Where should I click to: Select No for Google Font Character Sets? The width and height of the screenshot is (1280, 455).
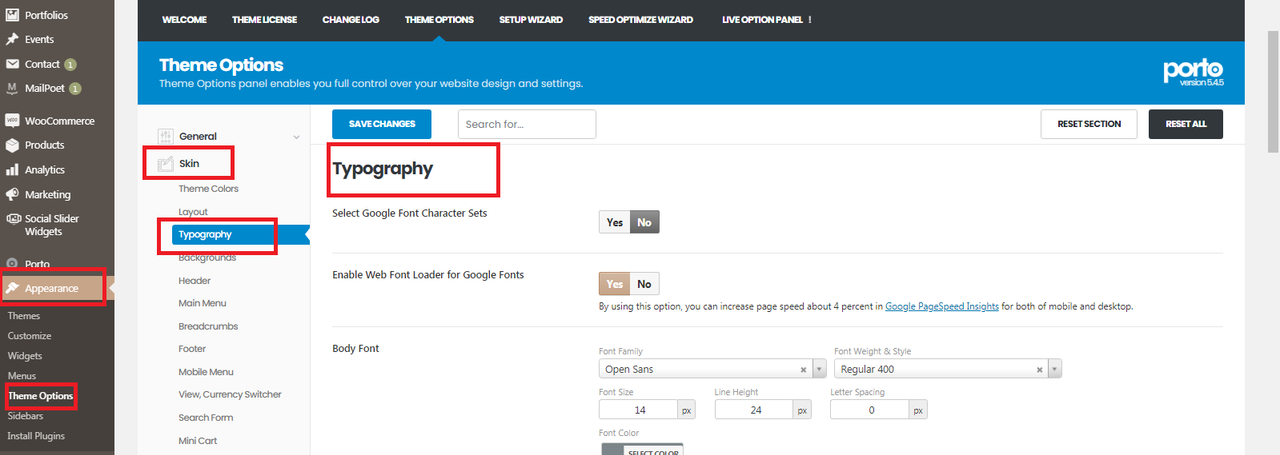pyautogui.click(x=644, y=222)
